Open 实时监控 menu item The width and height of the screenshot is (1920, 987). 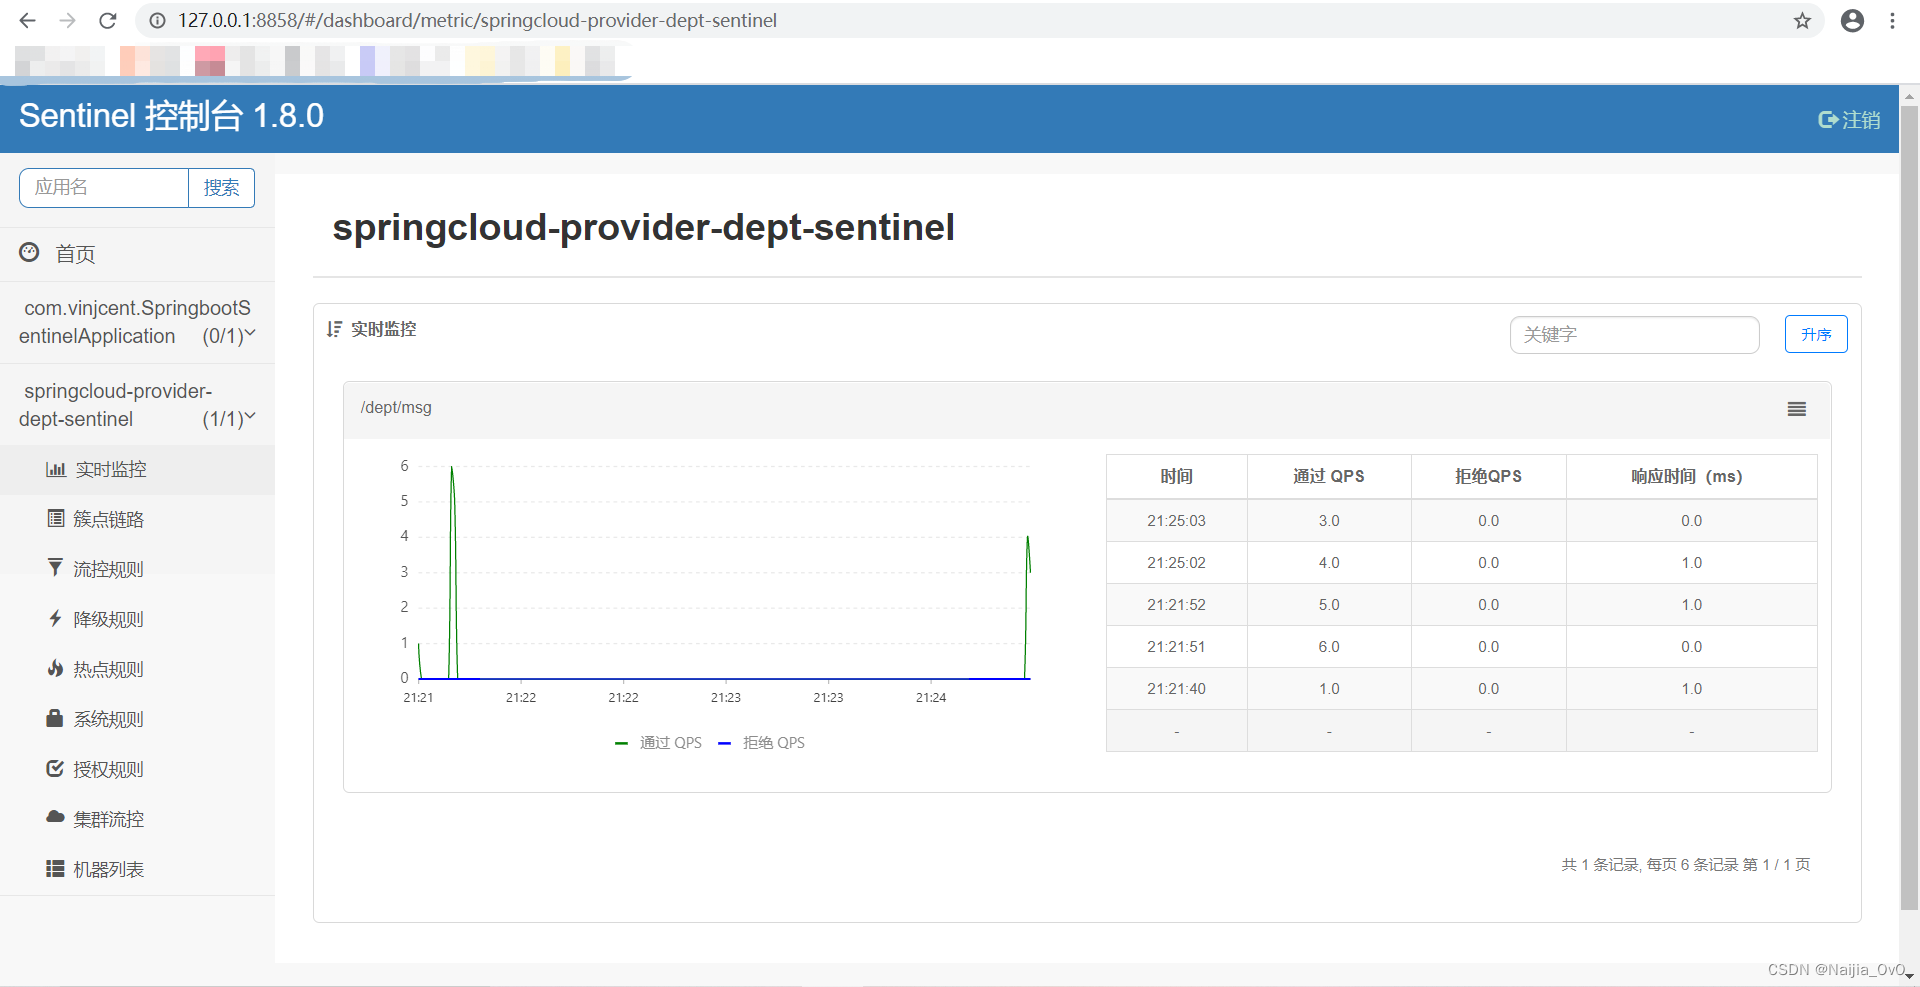(x=137, y=469)
